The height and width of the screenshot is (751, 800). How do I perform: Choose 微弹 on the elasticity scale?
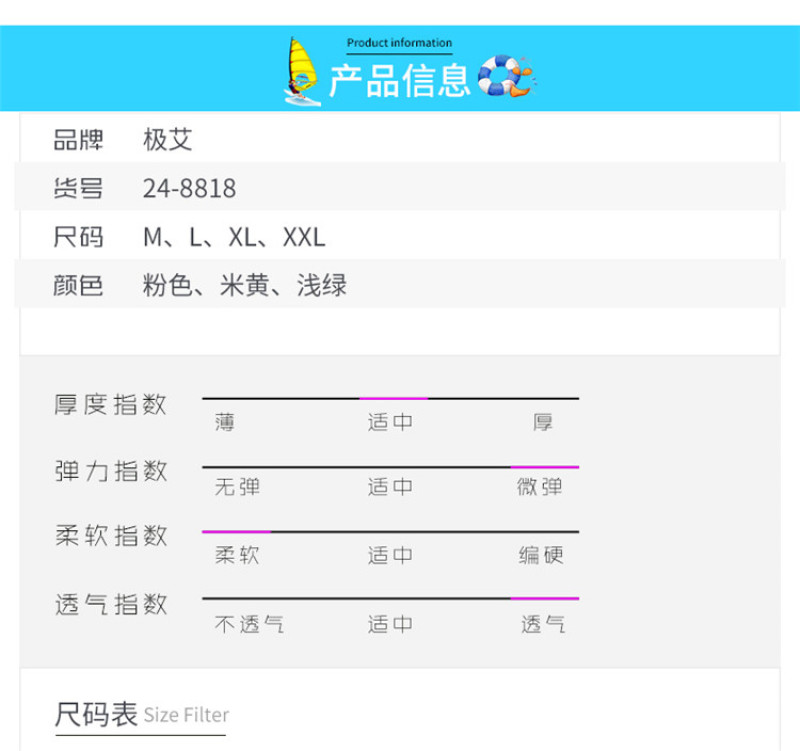tap(540, 488)
